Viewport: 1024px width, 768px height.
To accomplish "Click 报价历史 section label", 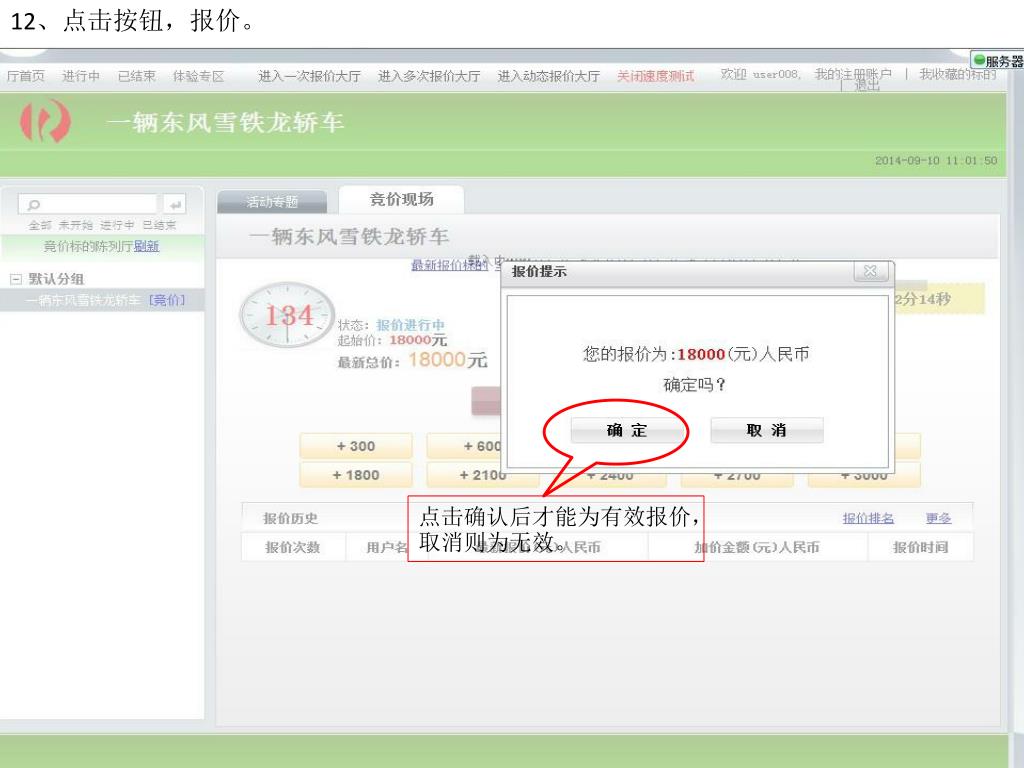I will pos(290,519).
